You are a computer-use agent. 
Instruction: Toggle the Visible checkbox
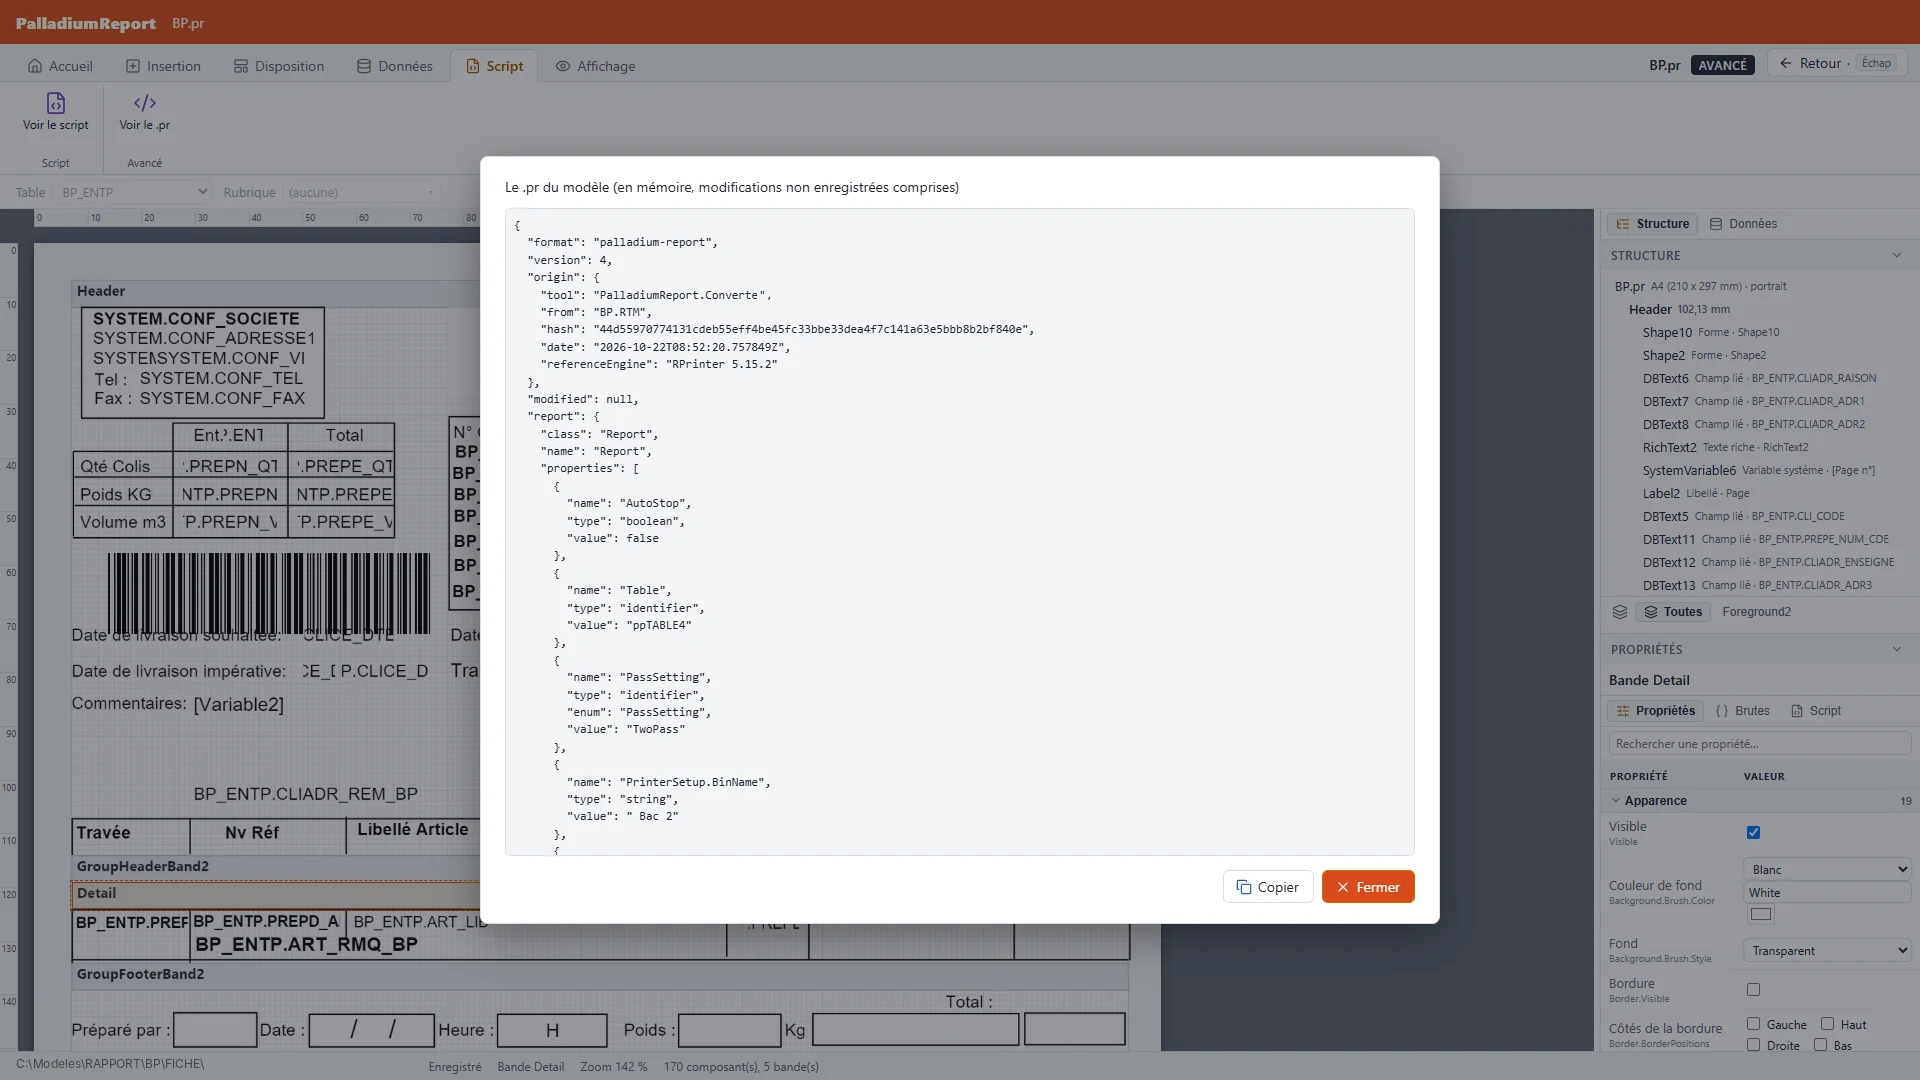[1753, 833]
